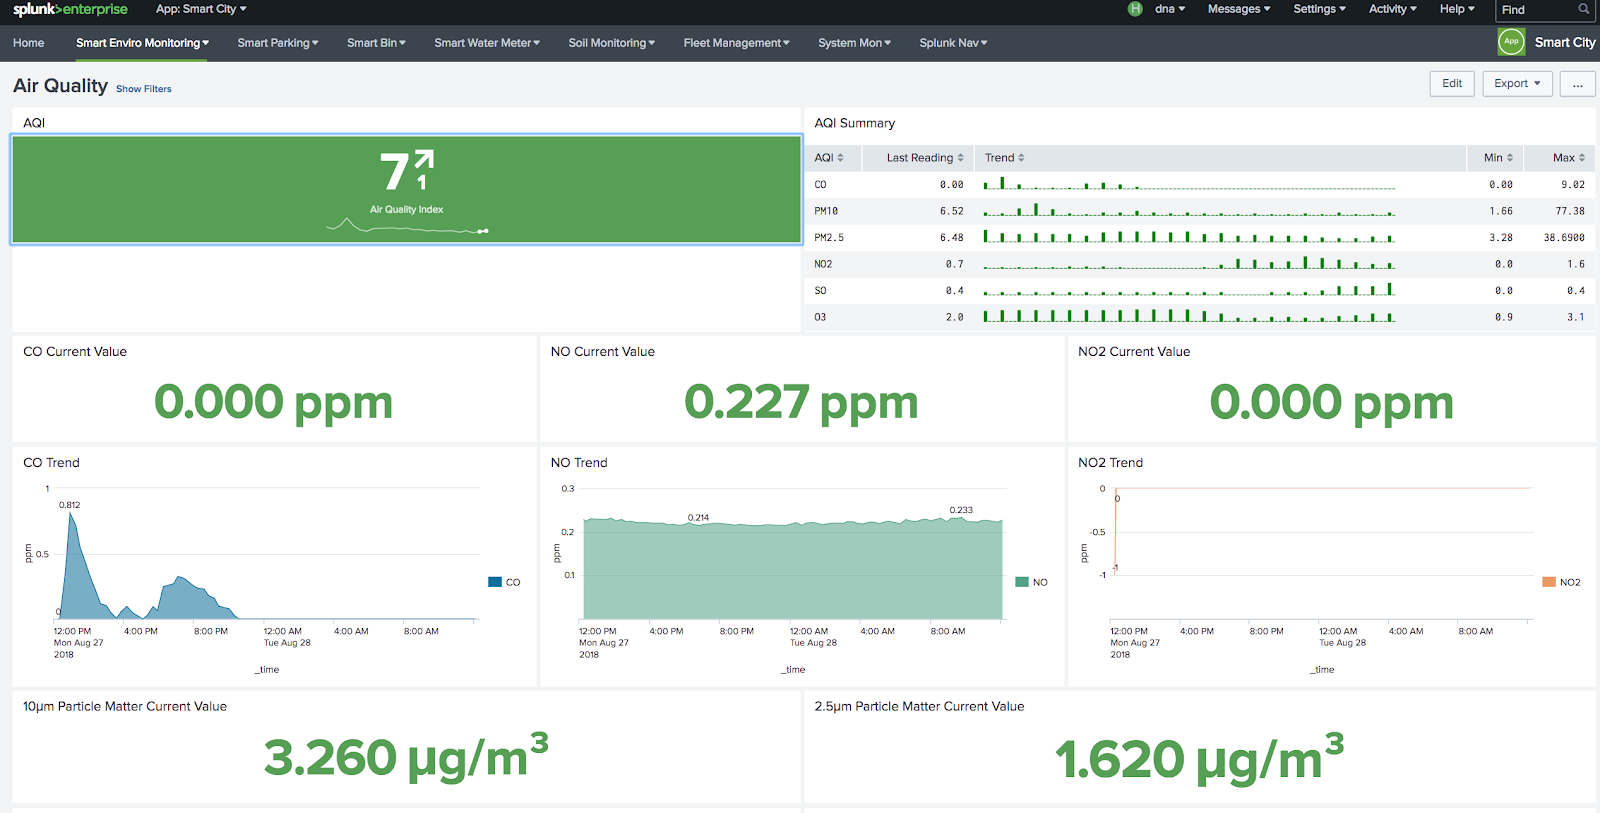1600x813 pixels.
Task: Click the green Smart City App icon
Action: click(1511, 42)
